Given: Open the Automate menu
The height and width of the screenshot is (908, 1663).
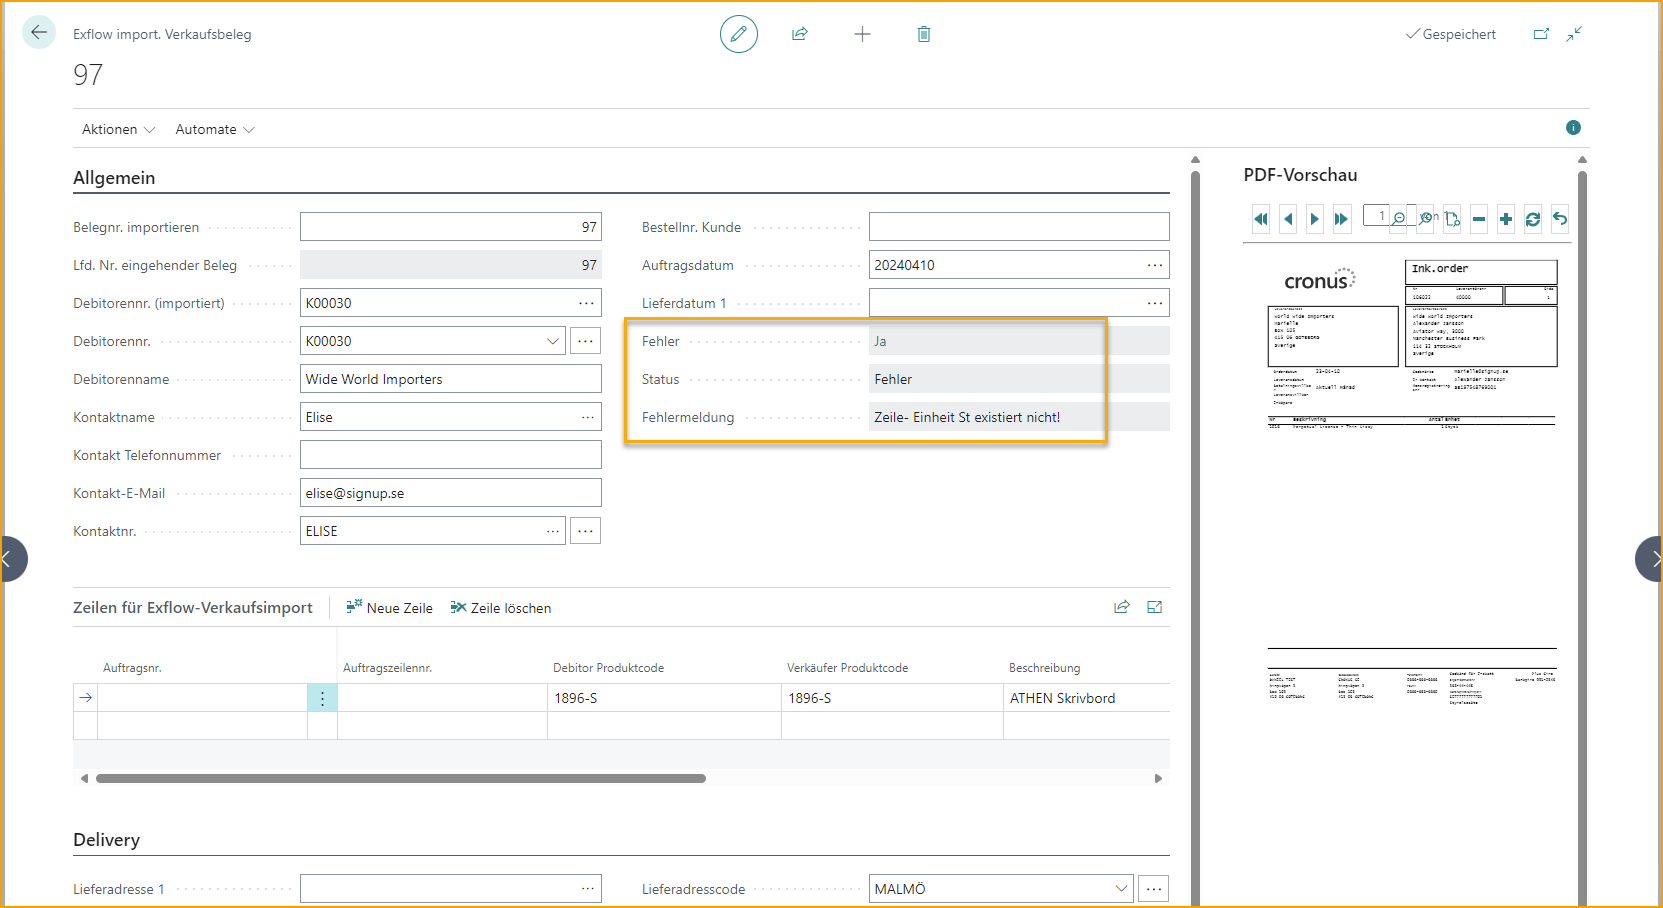Looking at the screenshot, I should coord(214,130).
